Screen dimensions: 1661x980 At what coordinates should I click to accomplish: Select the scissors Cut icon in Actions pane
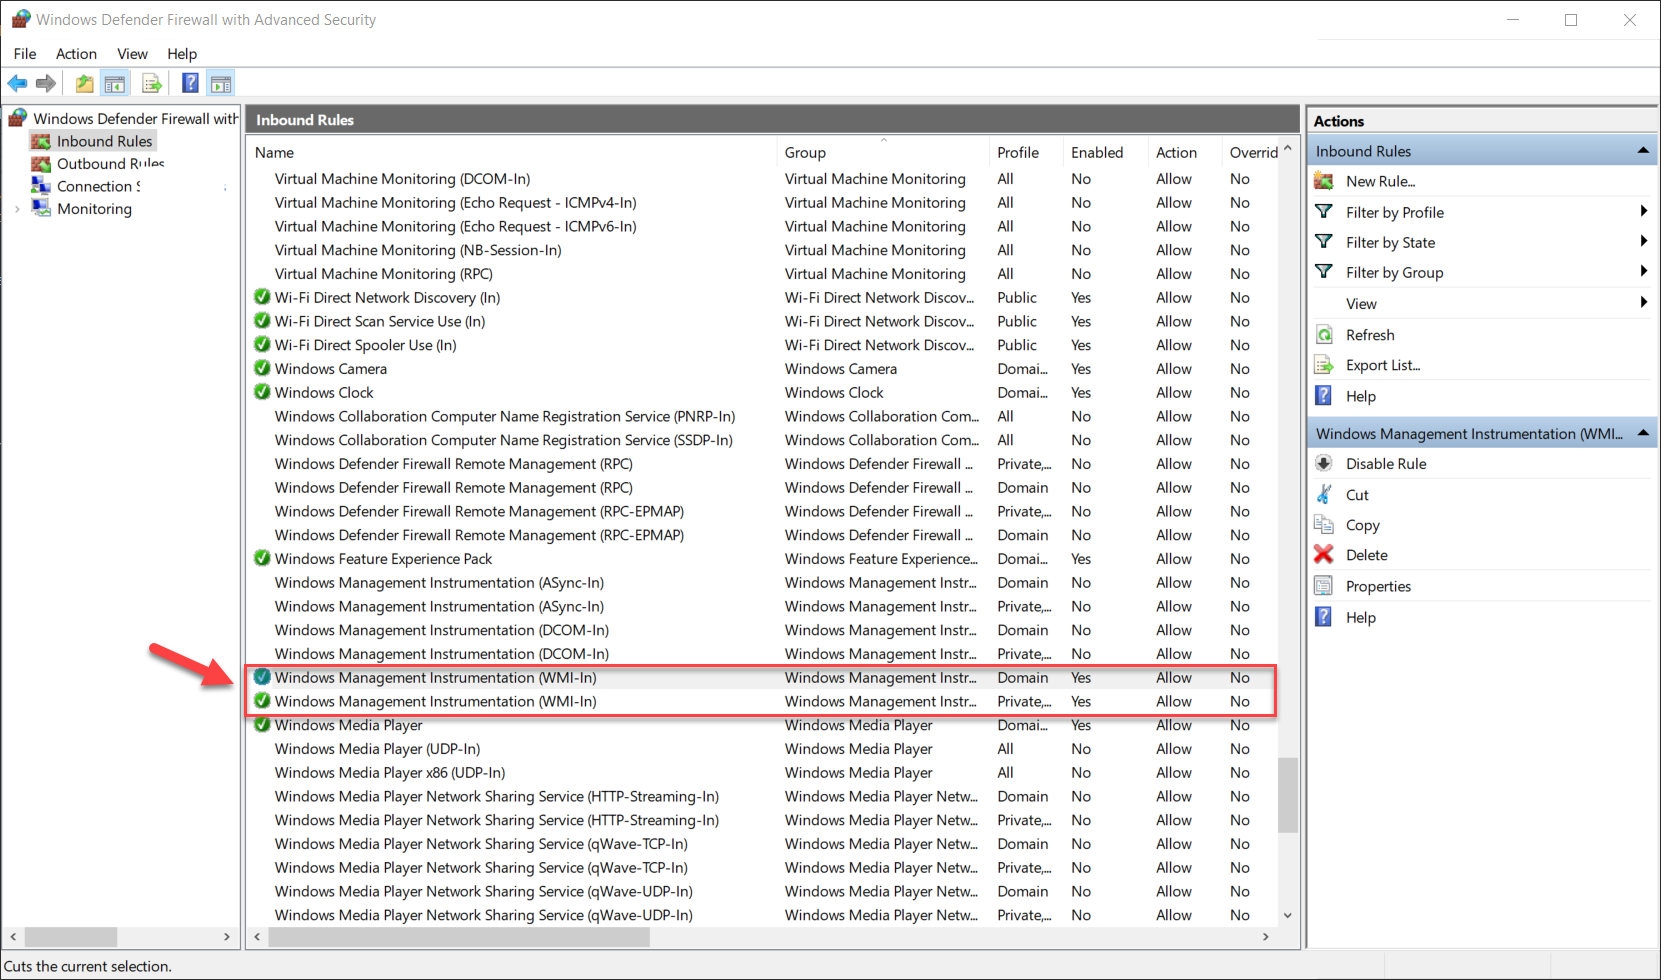(1324, 494)
